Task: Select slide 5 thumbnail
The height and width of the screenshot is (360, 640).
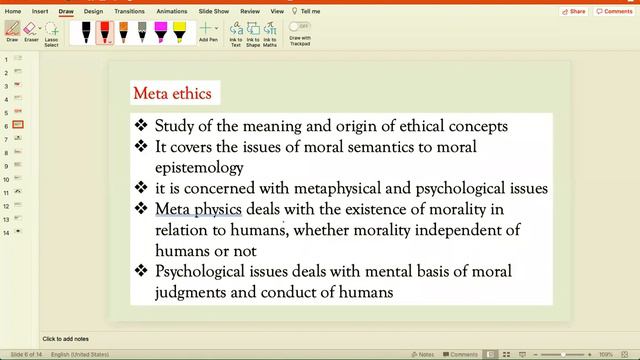Action: [x=18, y=111]
